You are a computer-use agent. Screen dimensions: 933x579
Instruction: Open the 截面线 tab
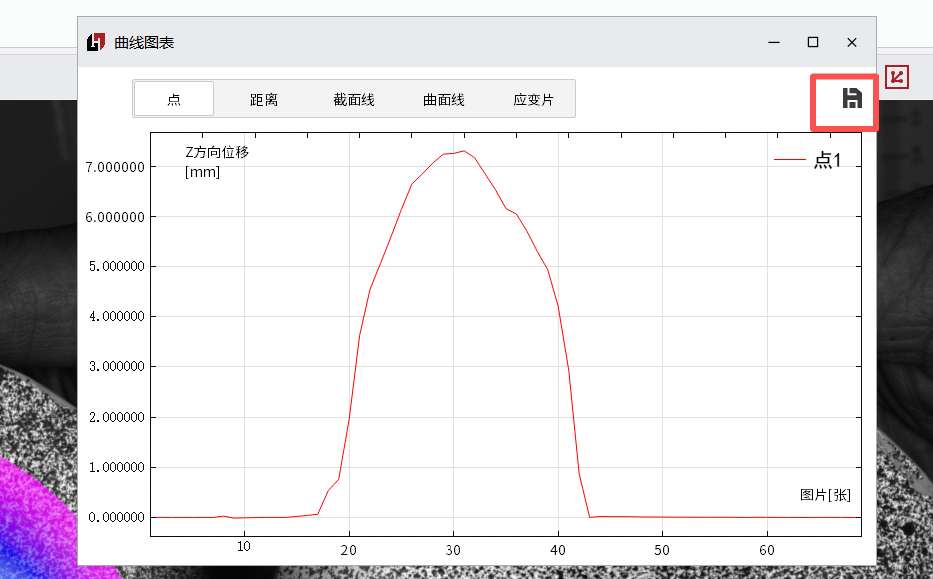[x=354, y=99]
